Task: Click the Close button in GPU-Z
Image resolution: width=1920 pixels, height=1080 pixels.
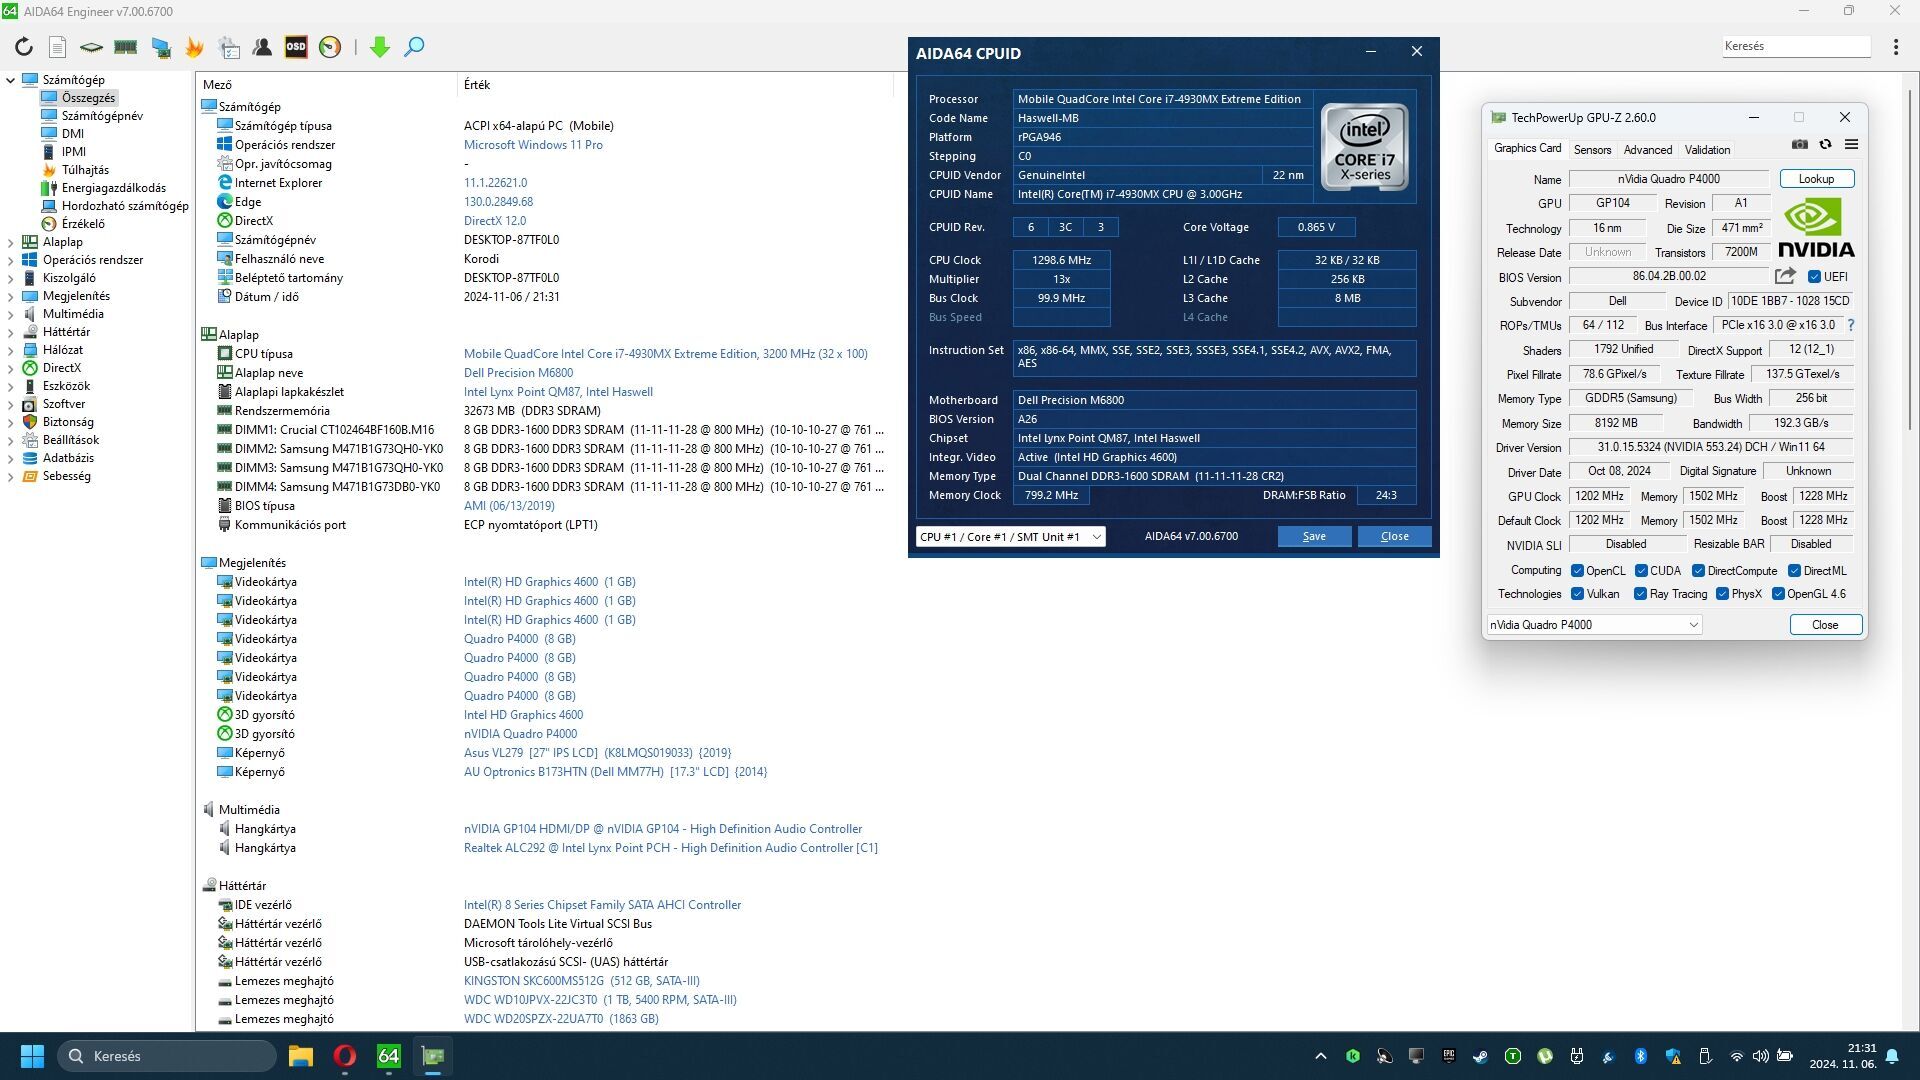Action: (x=1825, y=625)
